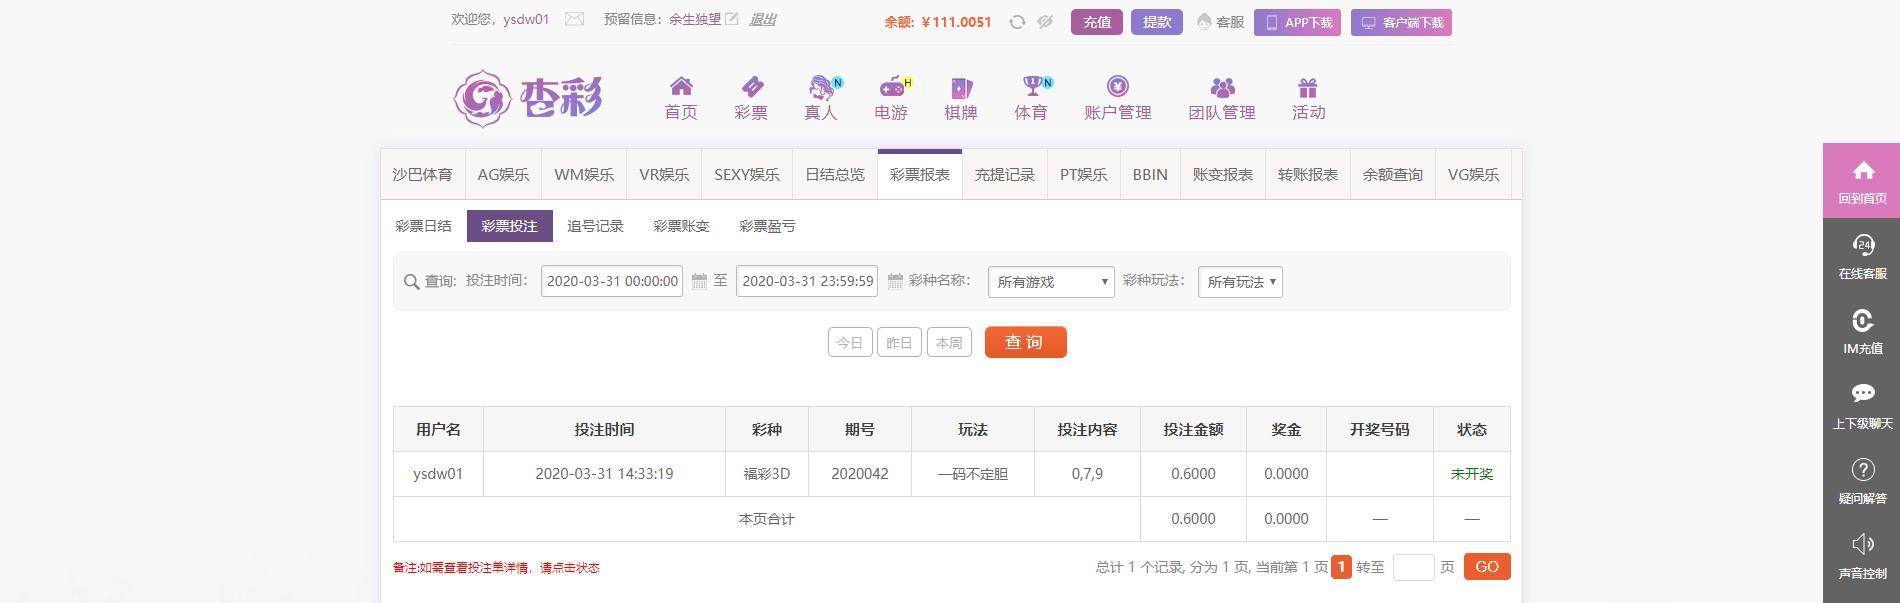
Task: Click the end time field 2020-03-31 23:59:59
Action: pos(807,281)
